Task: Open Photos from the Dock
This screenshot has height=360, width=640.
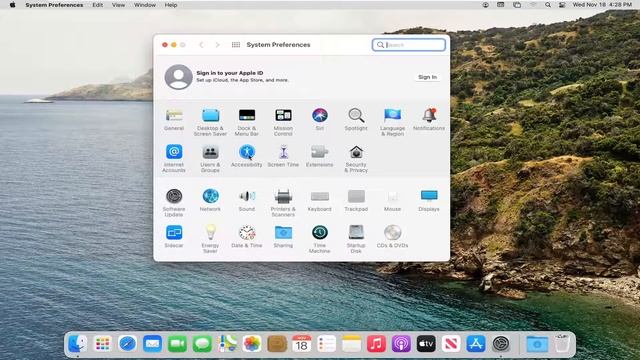Action: tap(252, 344)
